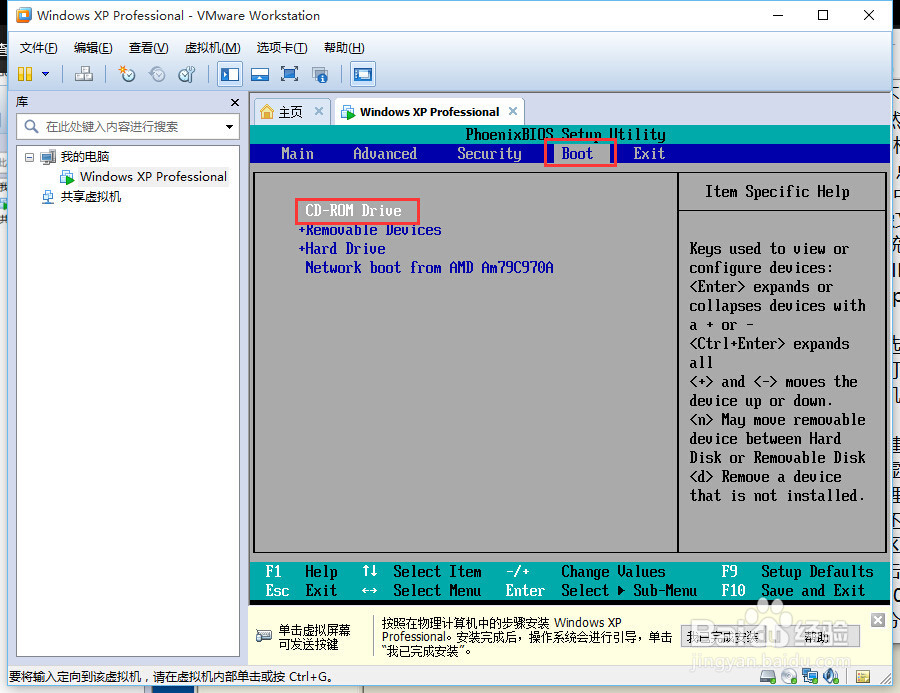Expand the Removable Devices boot entry

370,229
